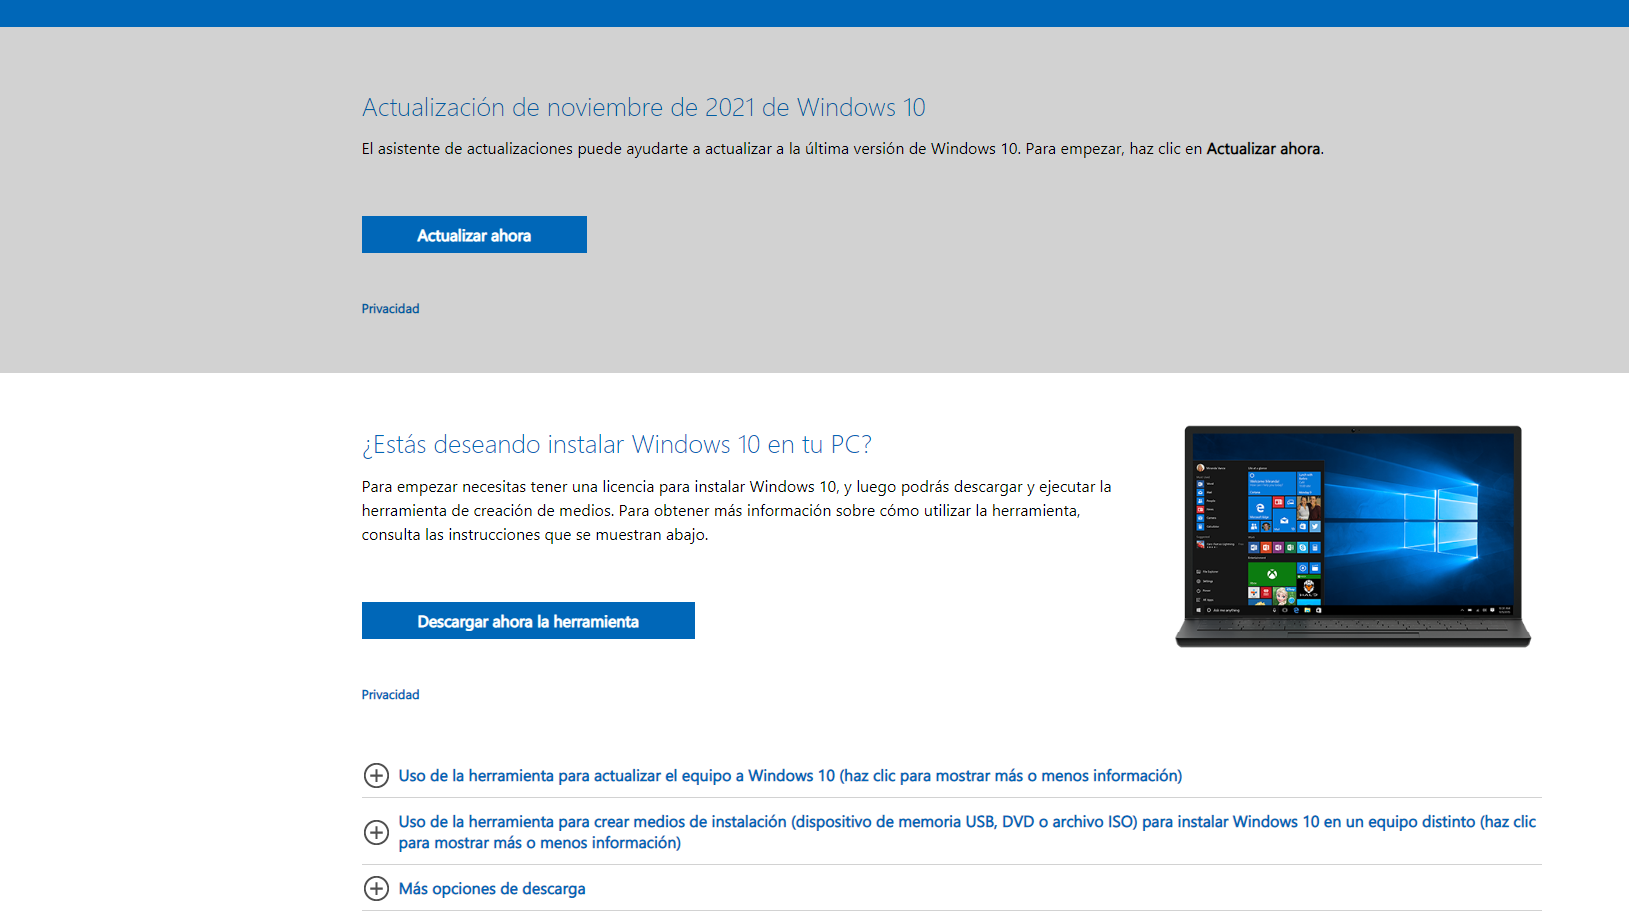The height and width of the screenshot is (916, 1629).
Task: Click the Twitter tile in laptop Start menu
Action: pos(1315,526)
